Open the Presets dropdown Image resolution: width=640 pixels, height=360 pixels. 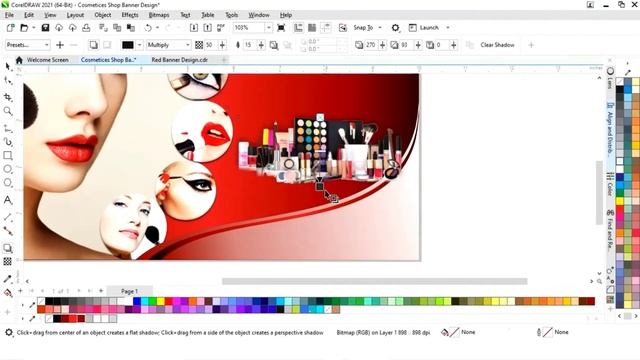pyautogui.click(x=28, y=45)
